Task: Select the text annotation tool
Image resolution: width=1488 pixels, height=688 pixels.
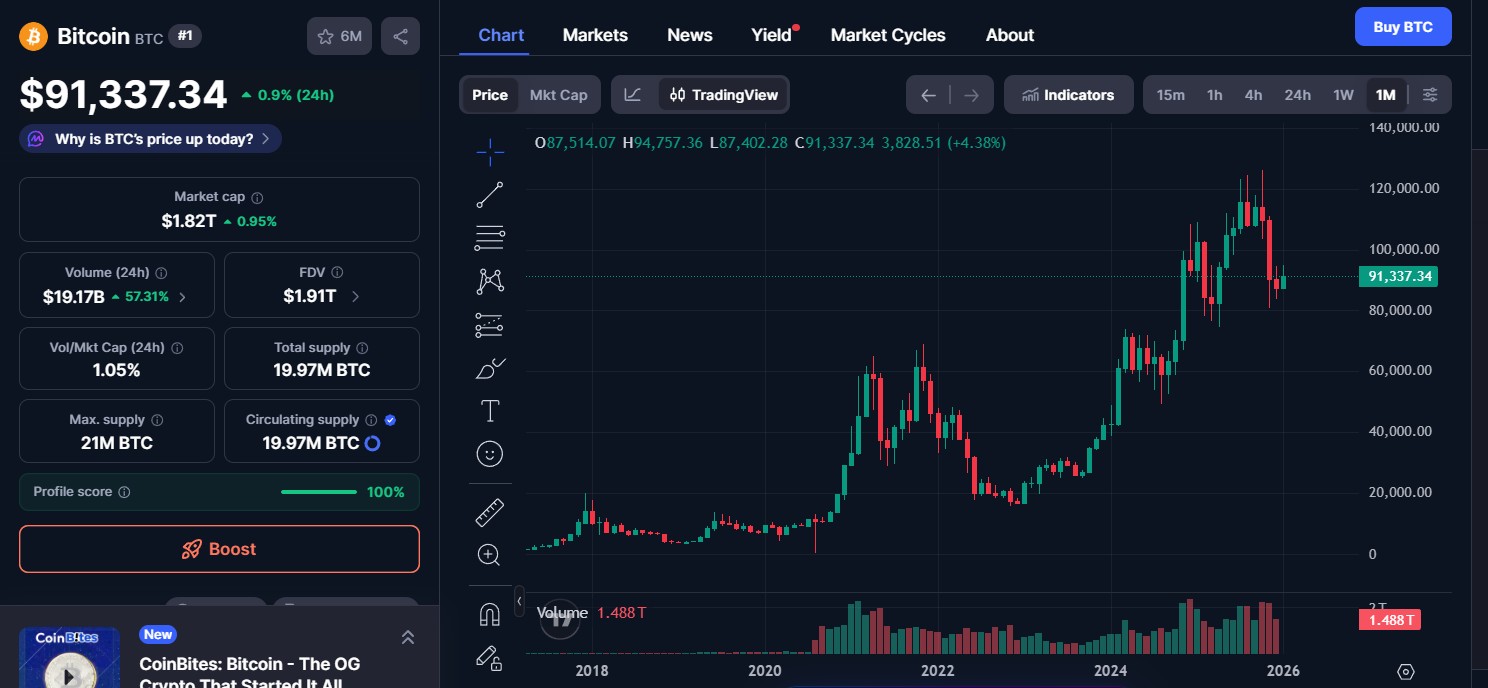Action: pos(489,410)
